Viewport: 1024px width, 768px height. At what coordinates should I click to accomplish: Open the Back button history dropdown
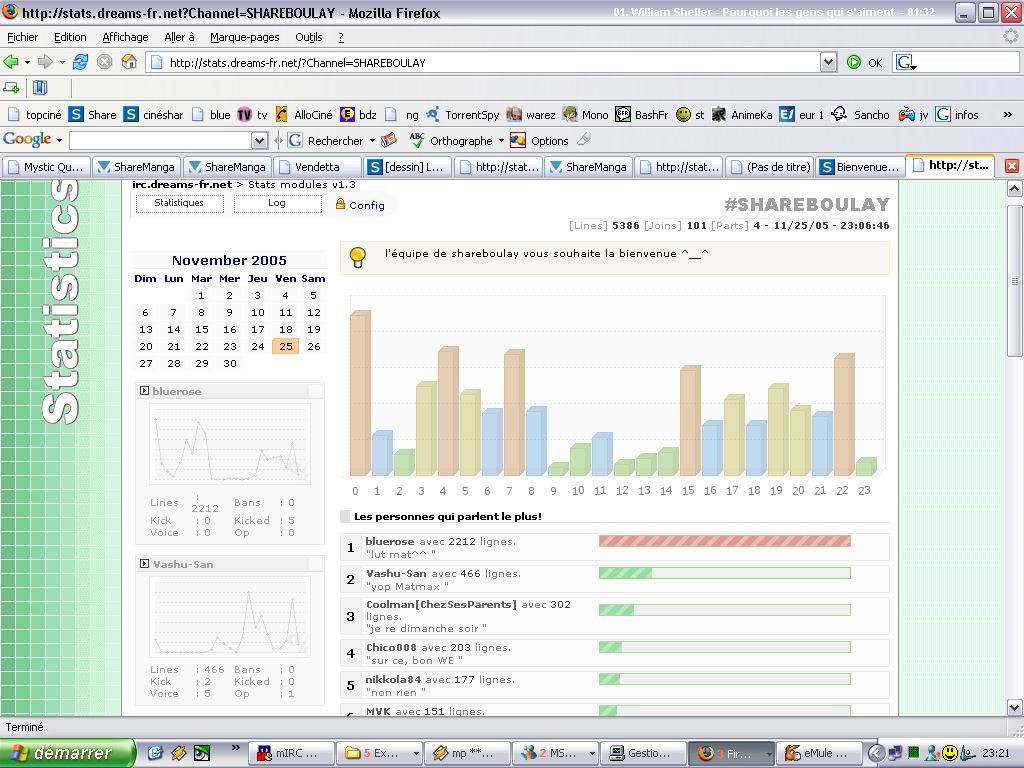[x=27, y=63]
